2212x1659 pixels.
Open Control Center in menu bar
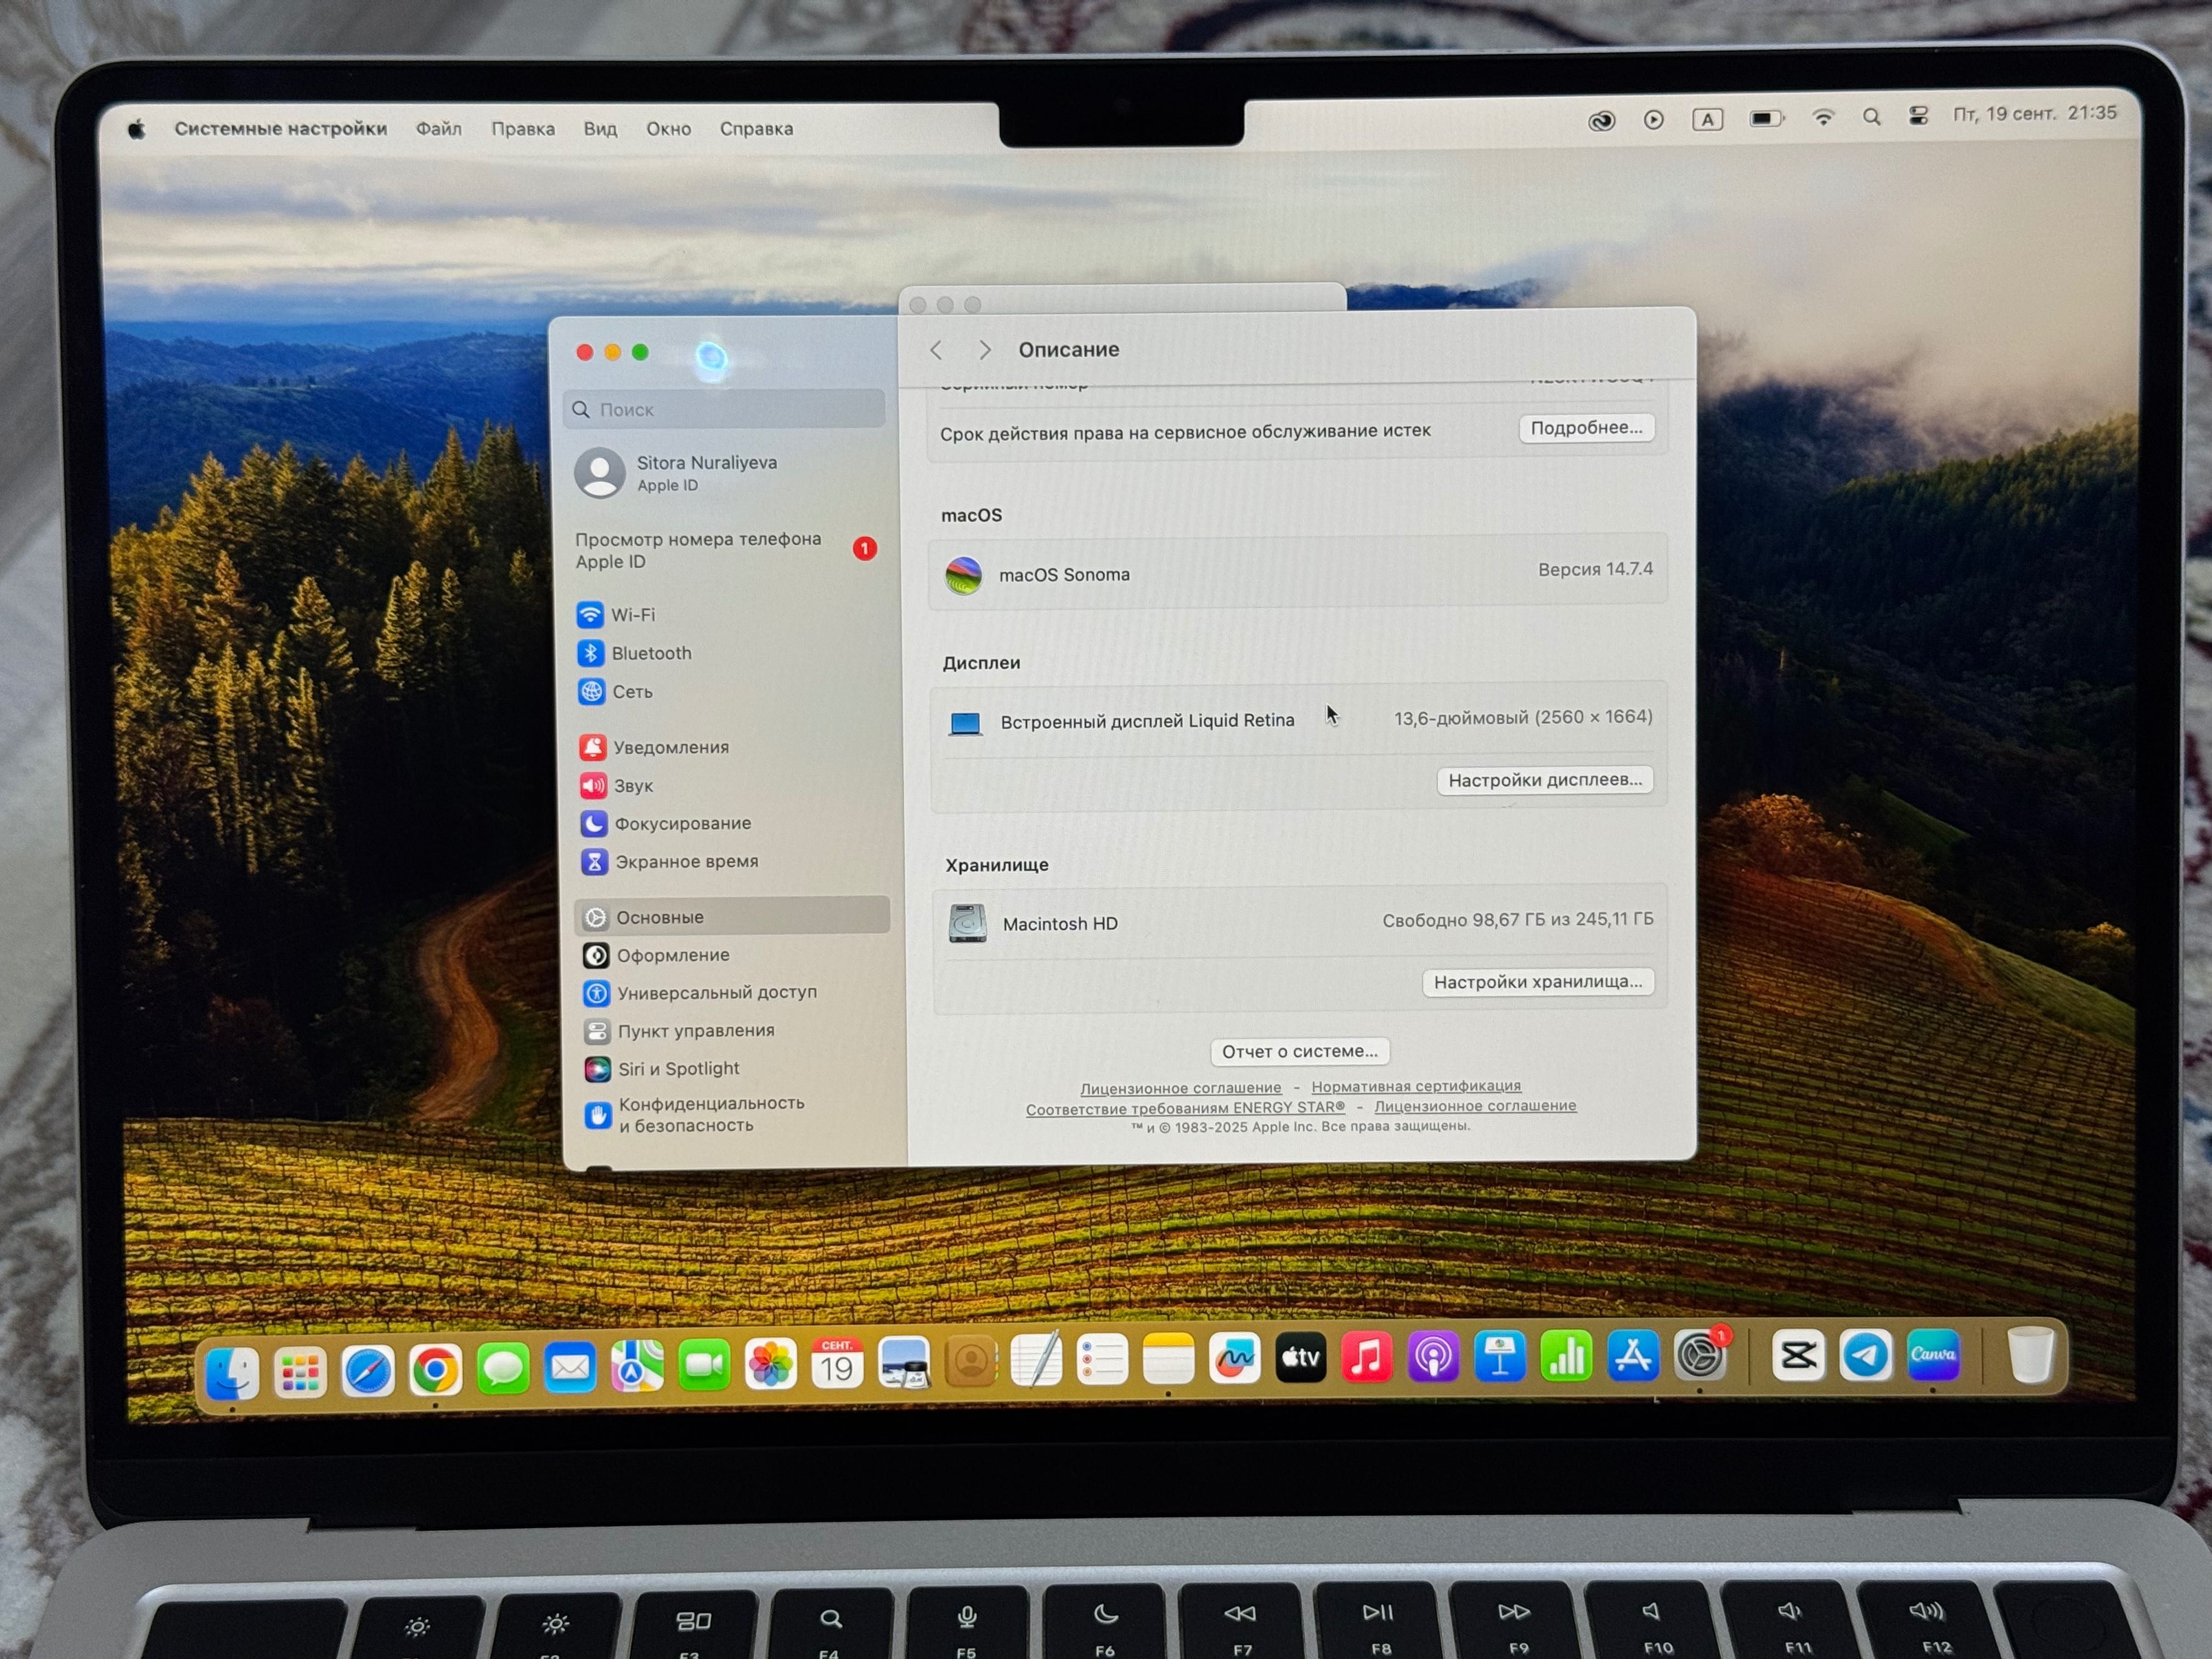pyautogui.click(x=1918, y=116)
